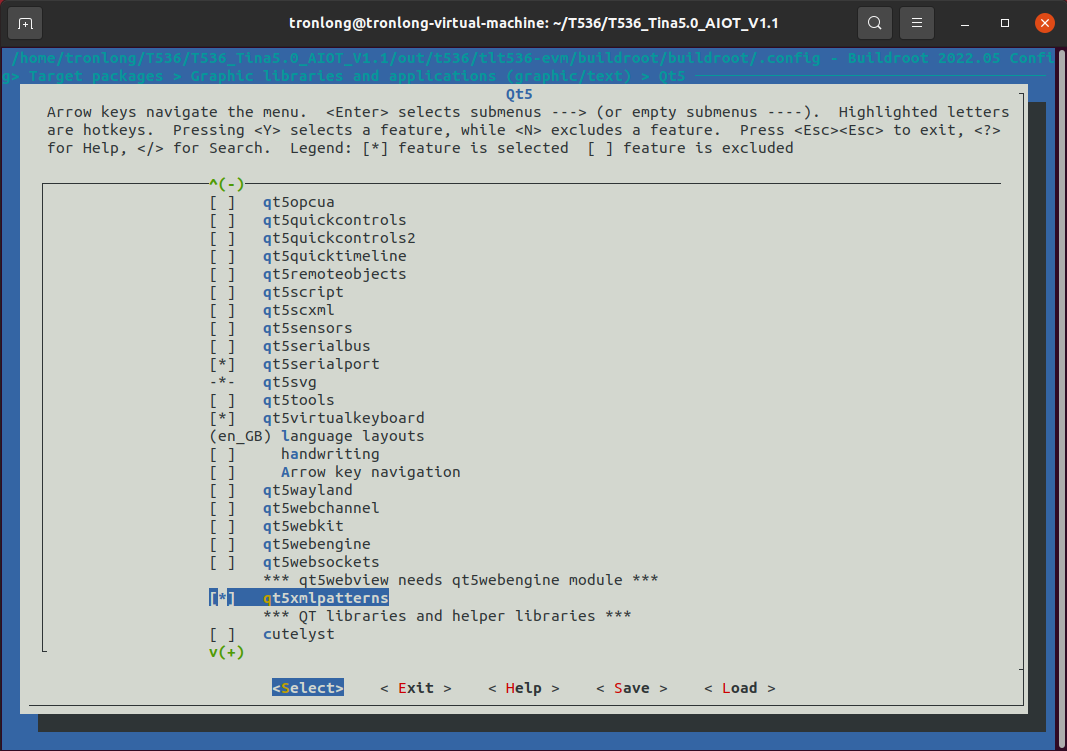Click the qt5websockets label text
1067x751 pixels.
coord(321,563)
